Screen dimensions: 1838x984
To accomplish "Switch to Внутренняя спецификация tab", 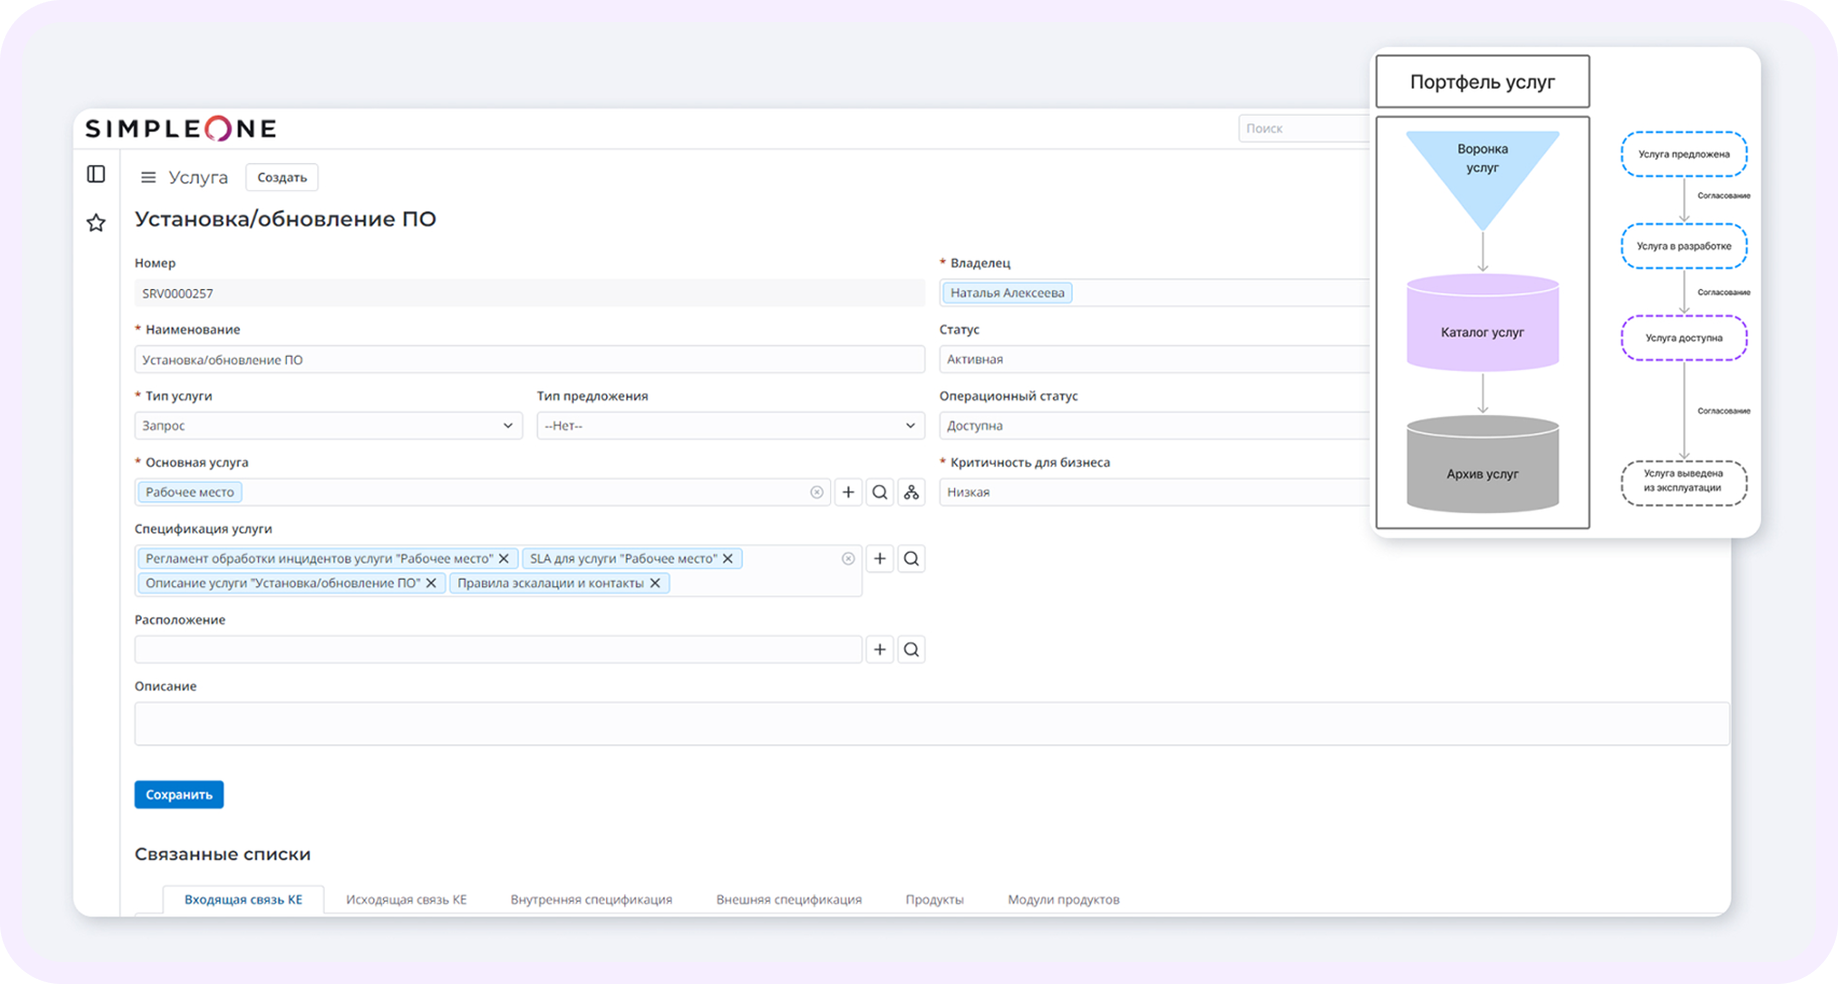I will click(x=591, y=899).
